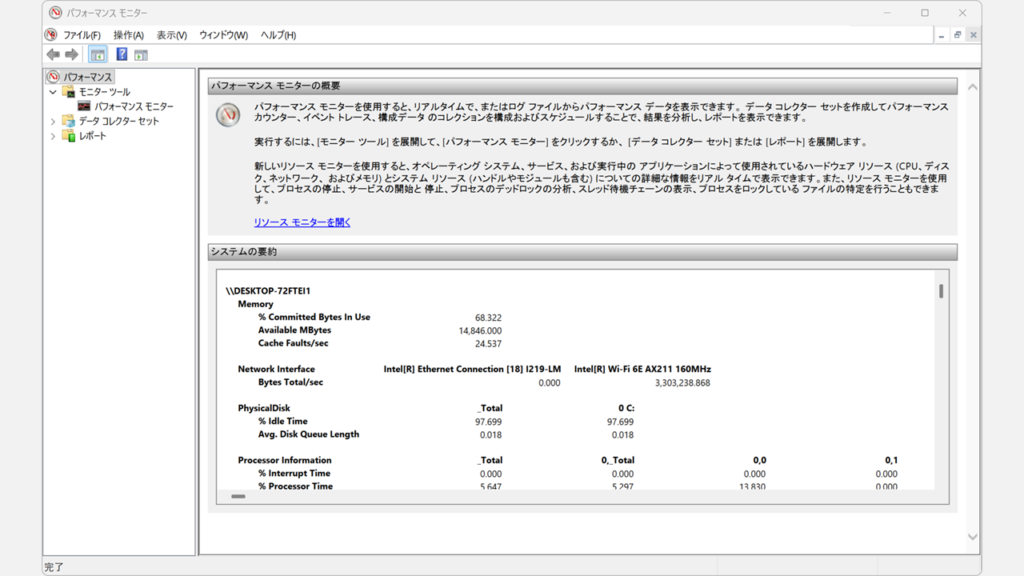Image resolution: width=1024 pixels, height=576 pixels.
Task: Click the パフォーマンス モニター chart icon in the tree
Action: click(84, 106)
